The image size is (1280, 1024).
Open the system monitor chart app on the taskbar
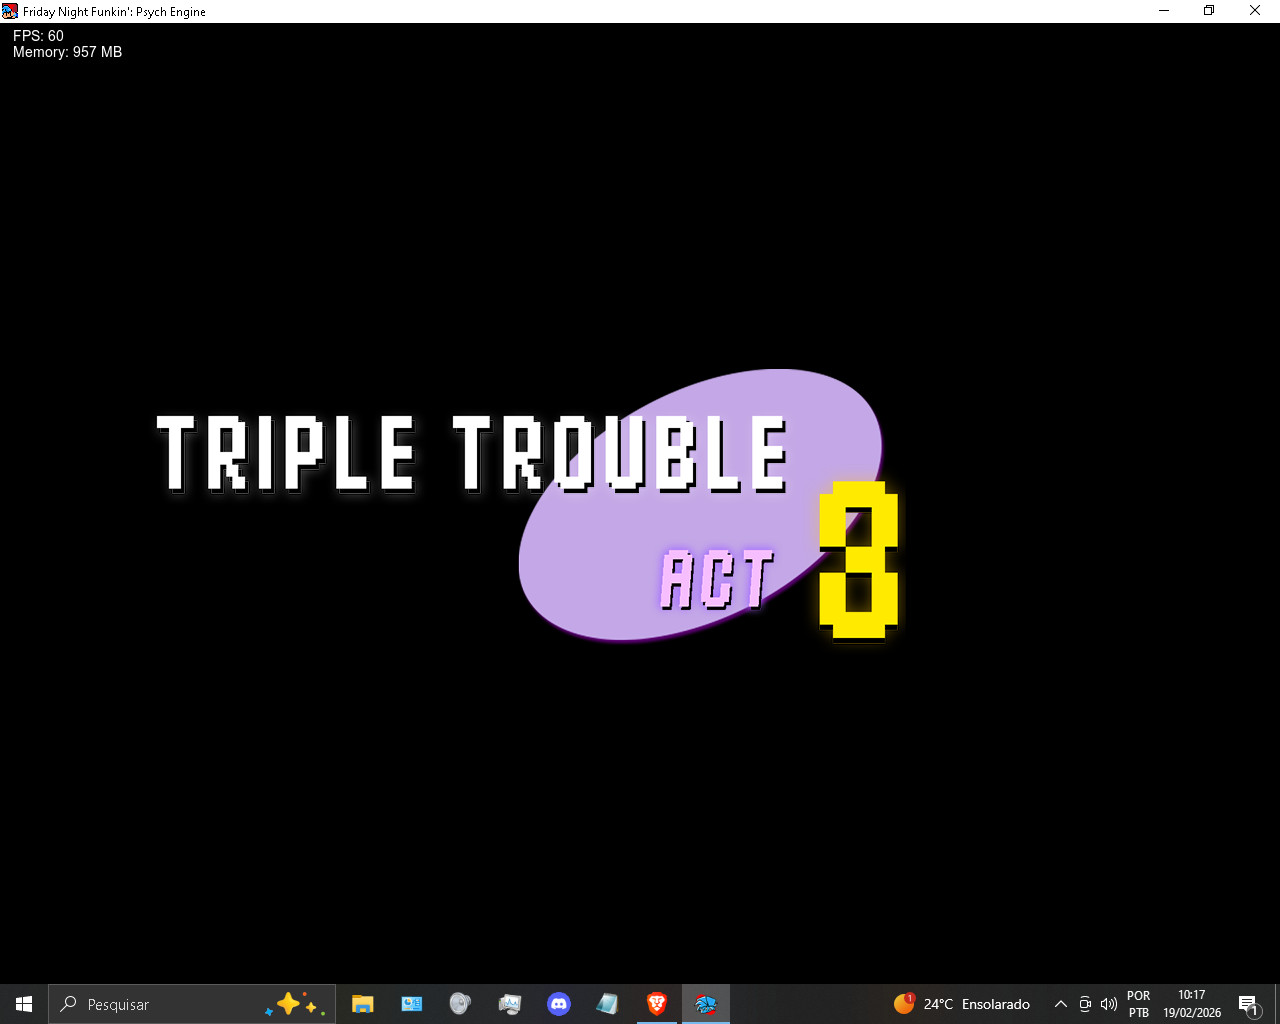510,1004
